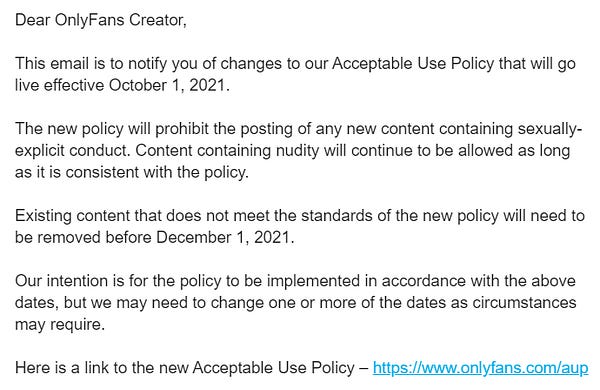Click 'live effective' words before October date
This screenshot has width=600, height=390.
click(59, 85)
